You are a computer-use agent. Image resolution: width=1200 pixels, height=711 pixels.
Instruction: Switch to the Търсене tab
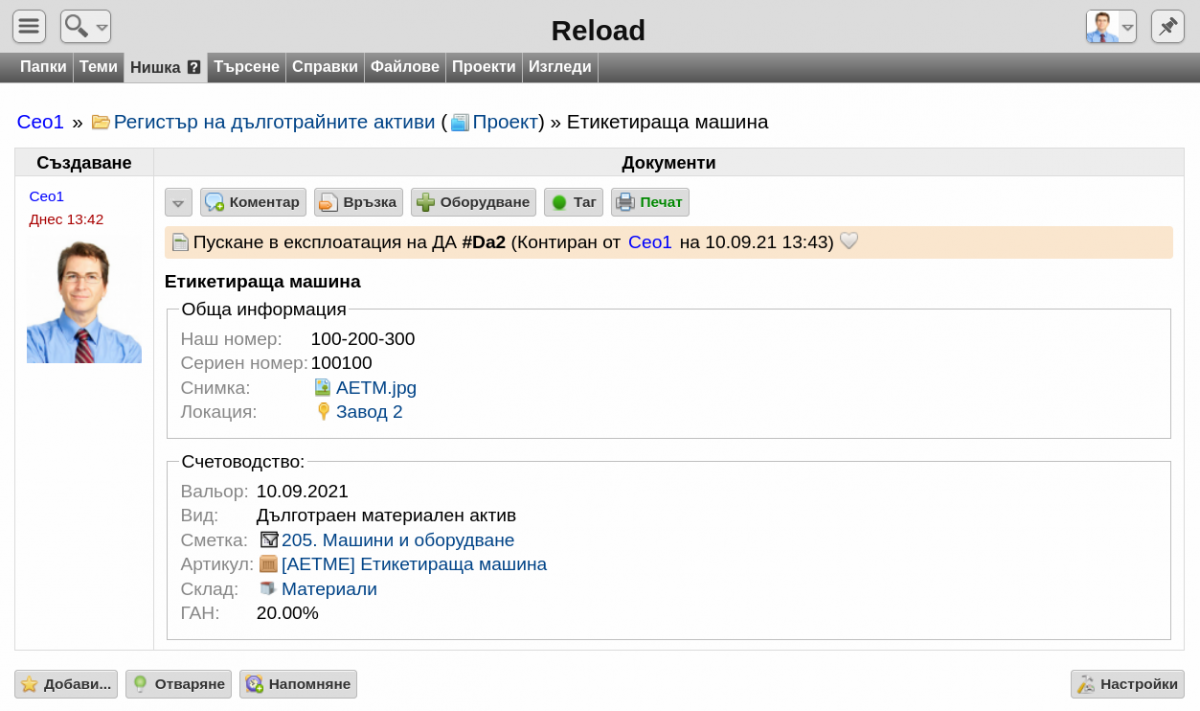point(246,67)
